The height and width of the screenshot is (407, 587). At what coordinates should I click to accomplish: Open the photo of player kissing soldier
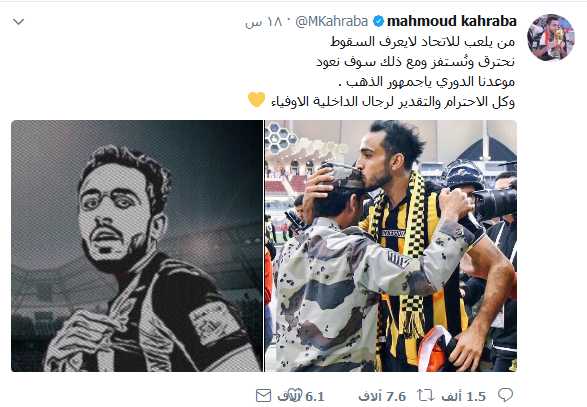pos(391,246)
